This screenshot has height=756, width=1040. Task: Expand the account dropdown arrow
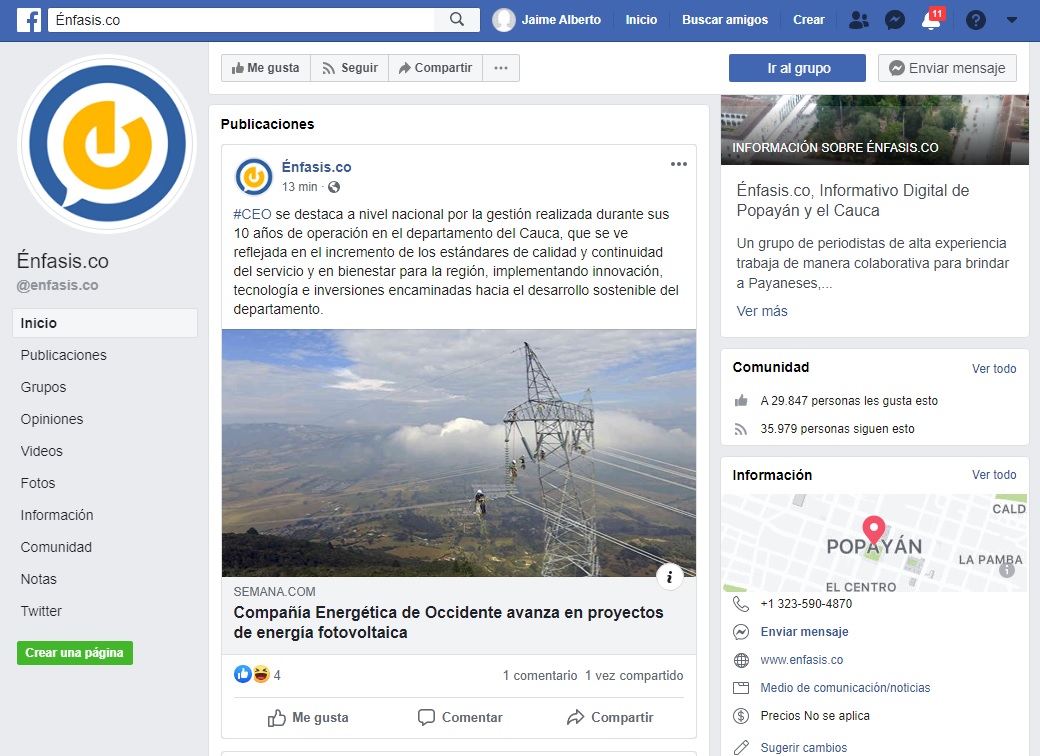click(1011, 20)
